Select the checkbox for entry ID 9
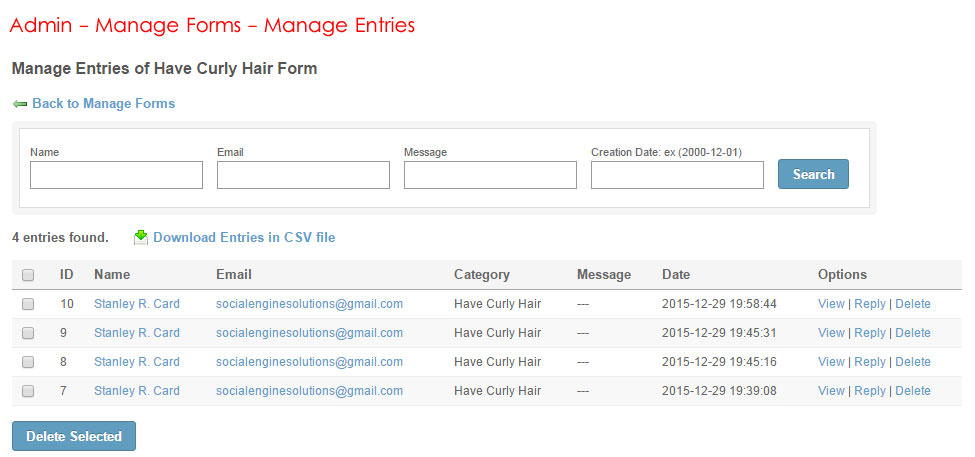The image size is (975, 457). (28, 333)
